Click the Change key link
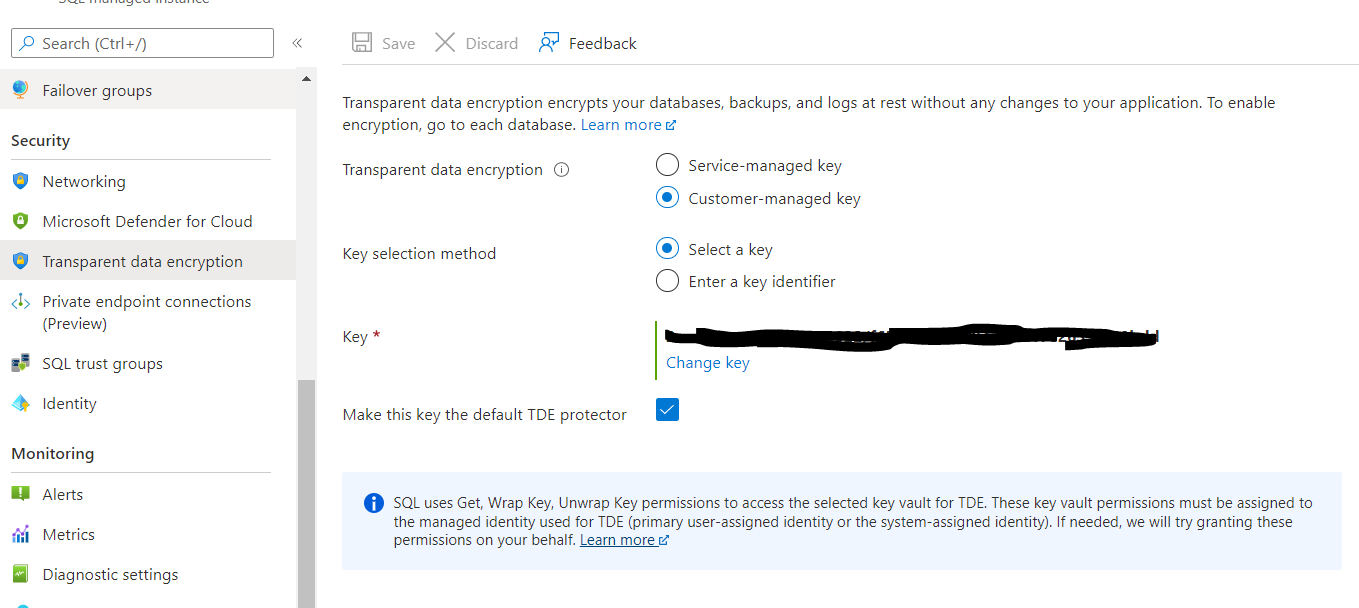The image size is (1359, 608). 707,362
